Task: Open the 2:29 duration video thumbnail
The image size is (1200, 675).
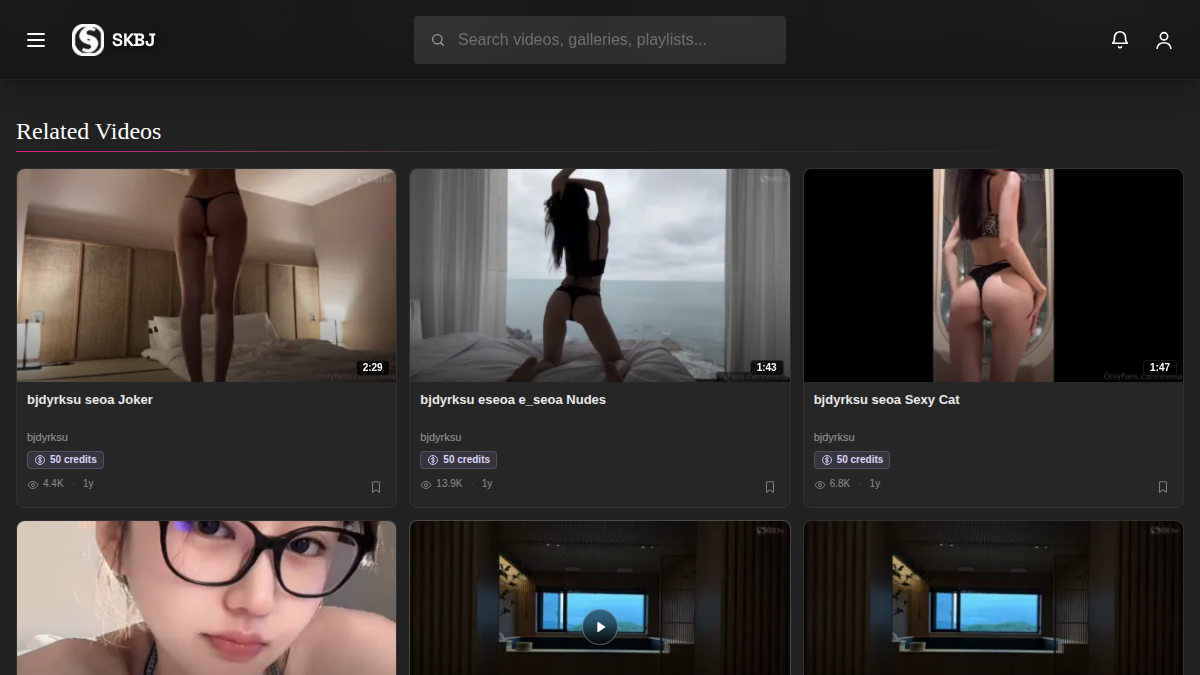Action: coord(207,275)
